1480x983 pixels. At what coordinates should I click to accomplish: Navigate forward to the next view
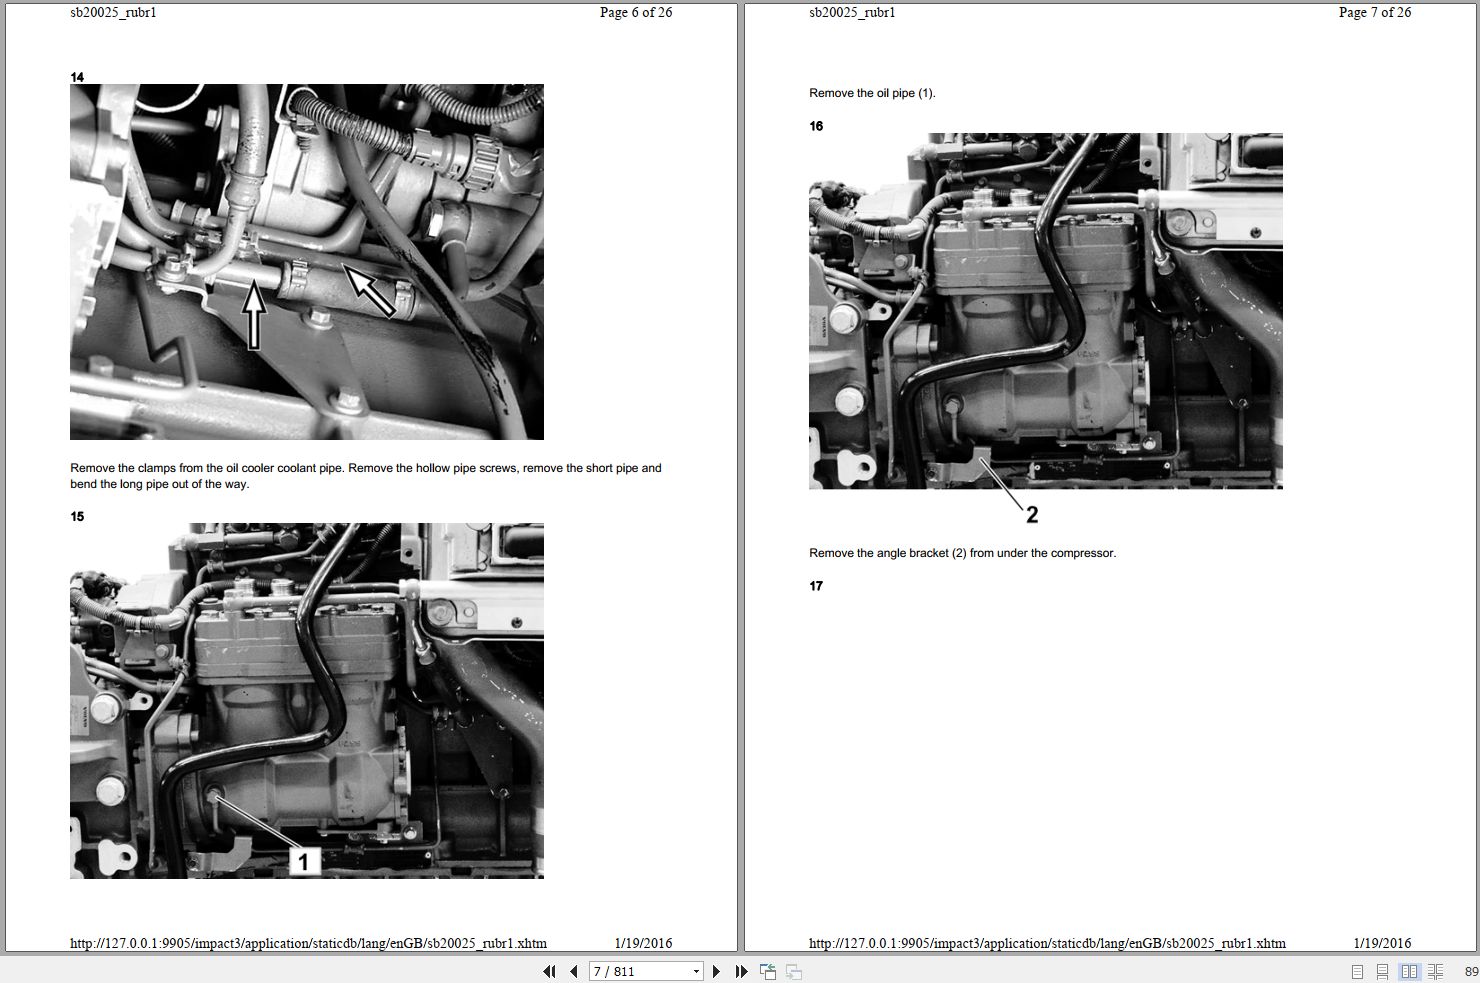pos(792,971)
